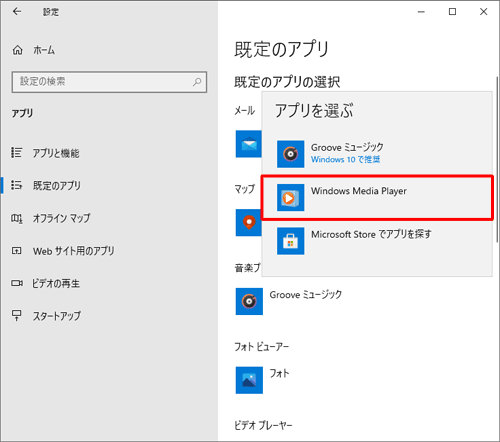Click current Groove ミュージック music player icon
500x442 pixels.
coord(249,301)
